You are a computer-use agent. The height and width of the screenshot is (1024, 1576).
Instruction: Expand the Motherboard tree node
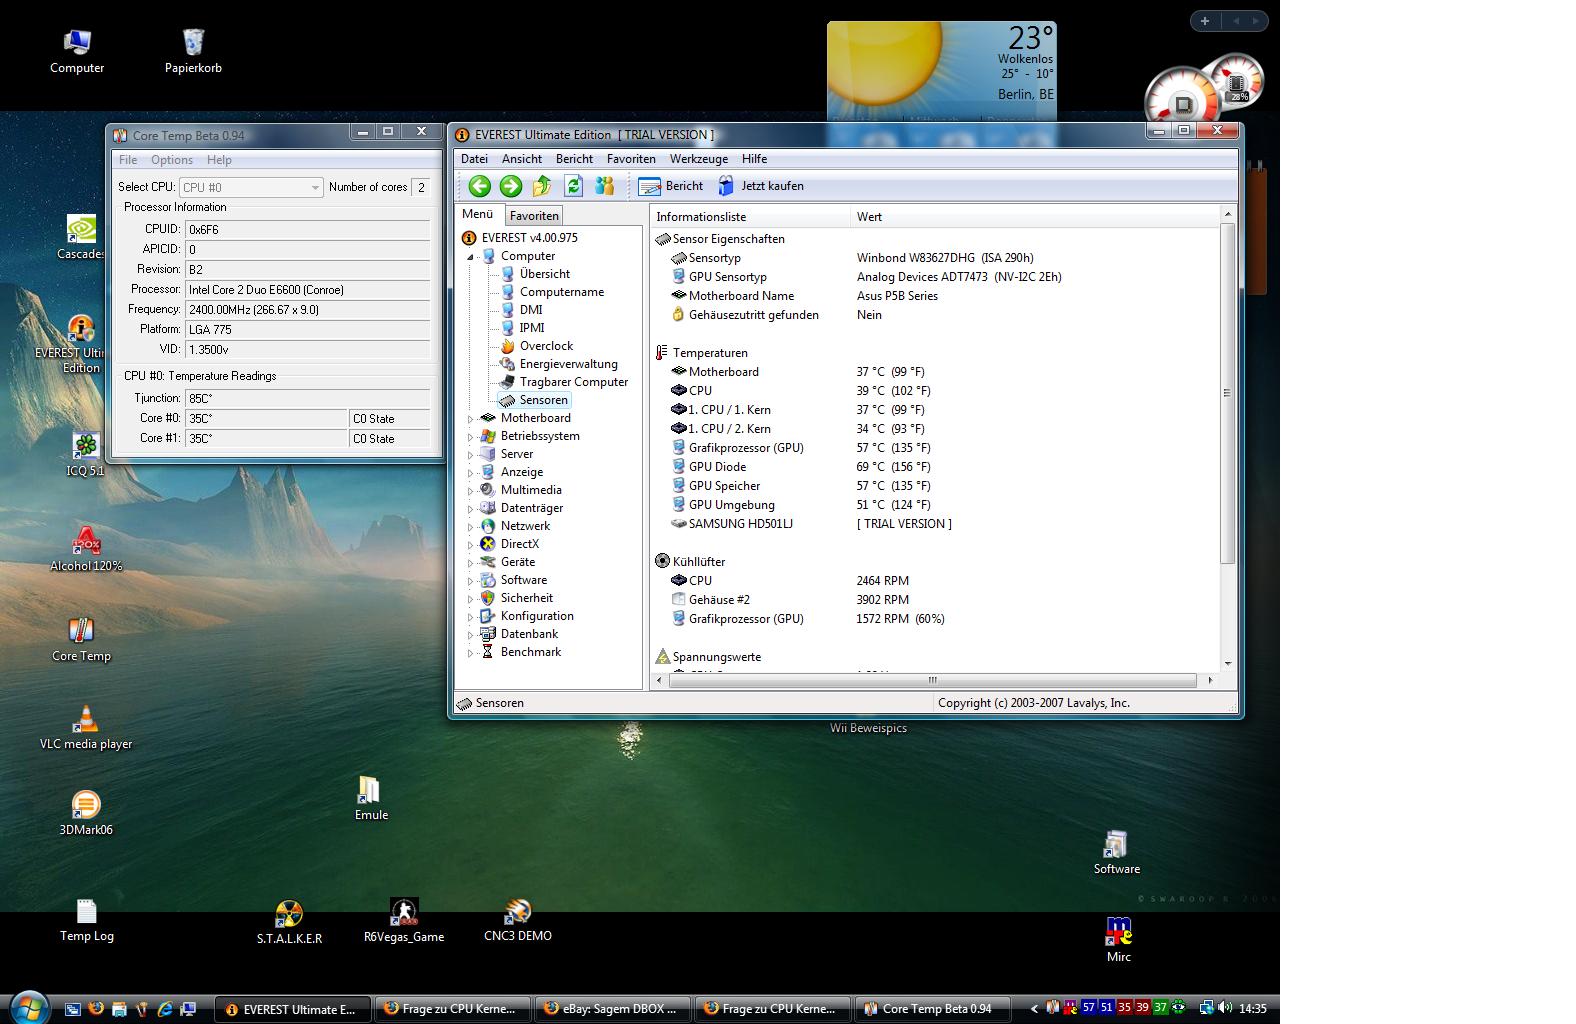point(470,419)
